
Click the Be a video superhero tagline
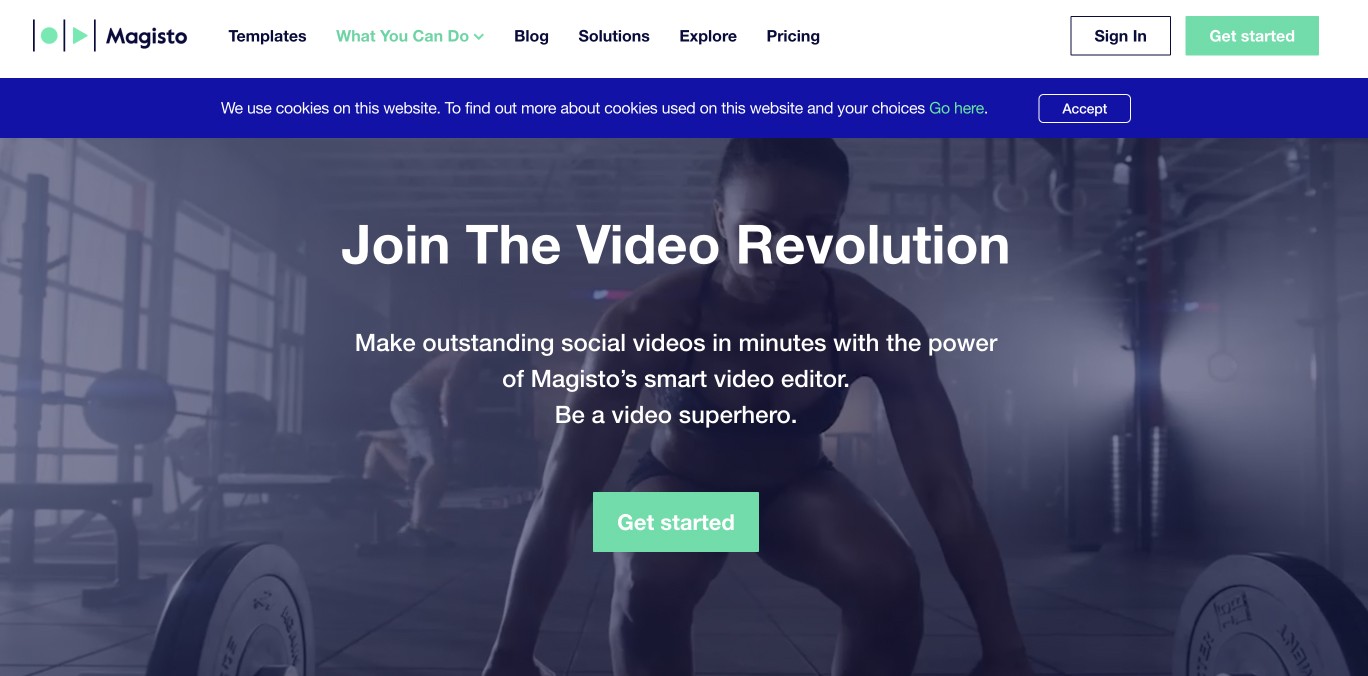click(x=676, y=415)
